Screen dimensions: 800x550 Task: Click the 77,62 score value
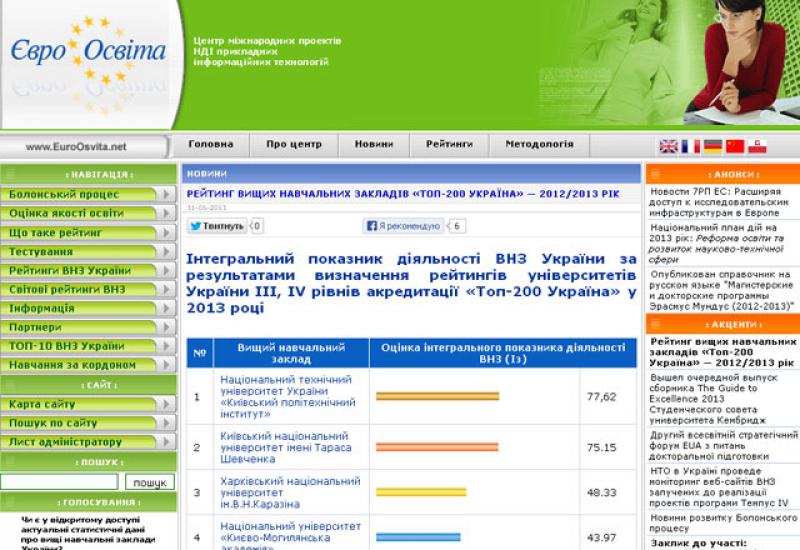(602, 396)
